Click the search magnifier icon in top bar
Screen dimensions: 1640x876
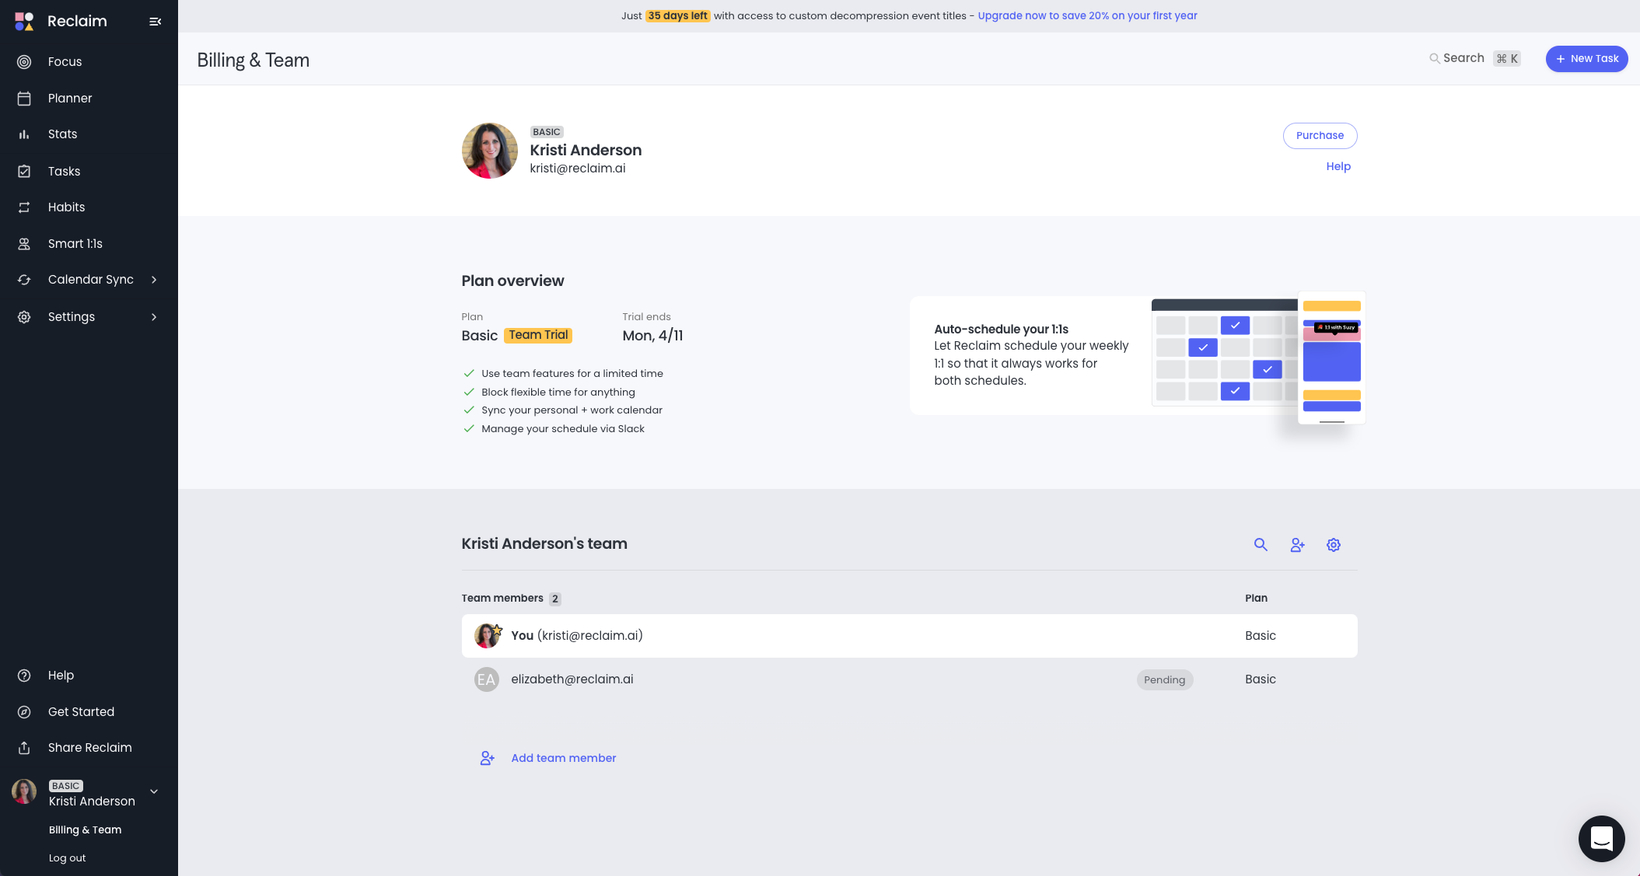[1434, 59]
